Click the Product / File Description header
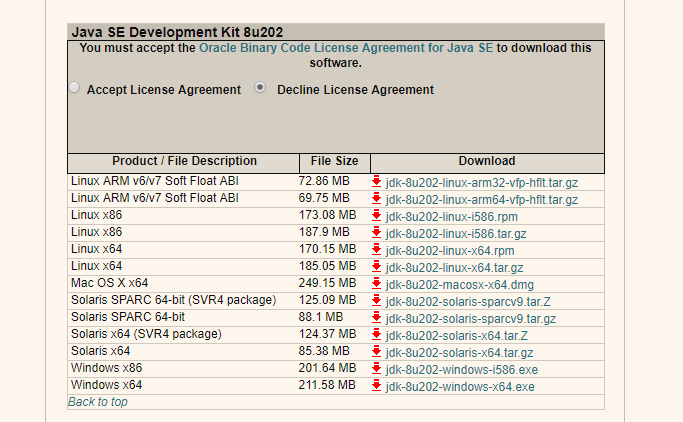Viewport: 683px width, 422px height. pyautogui.click(x=184, y=161)
